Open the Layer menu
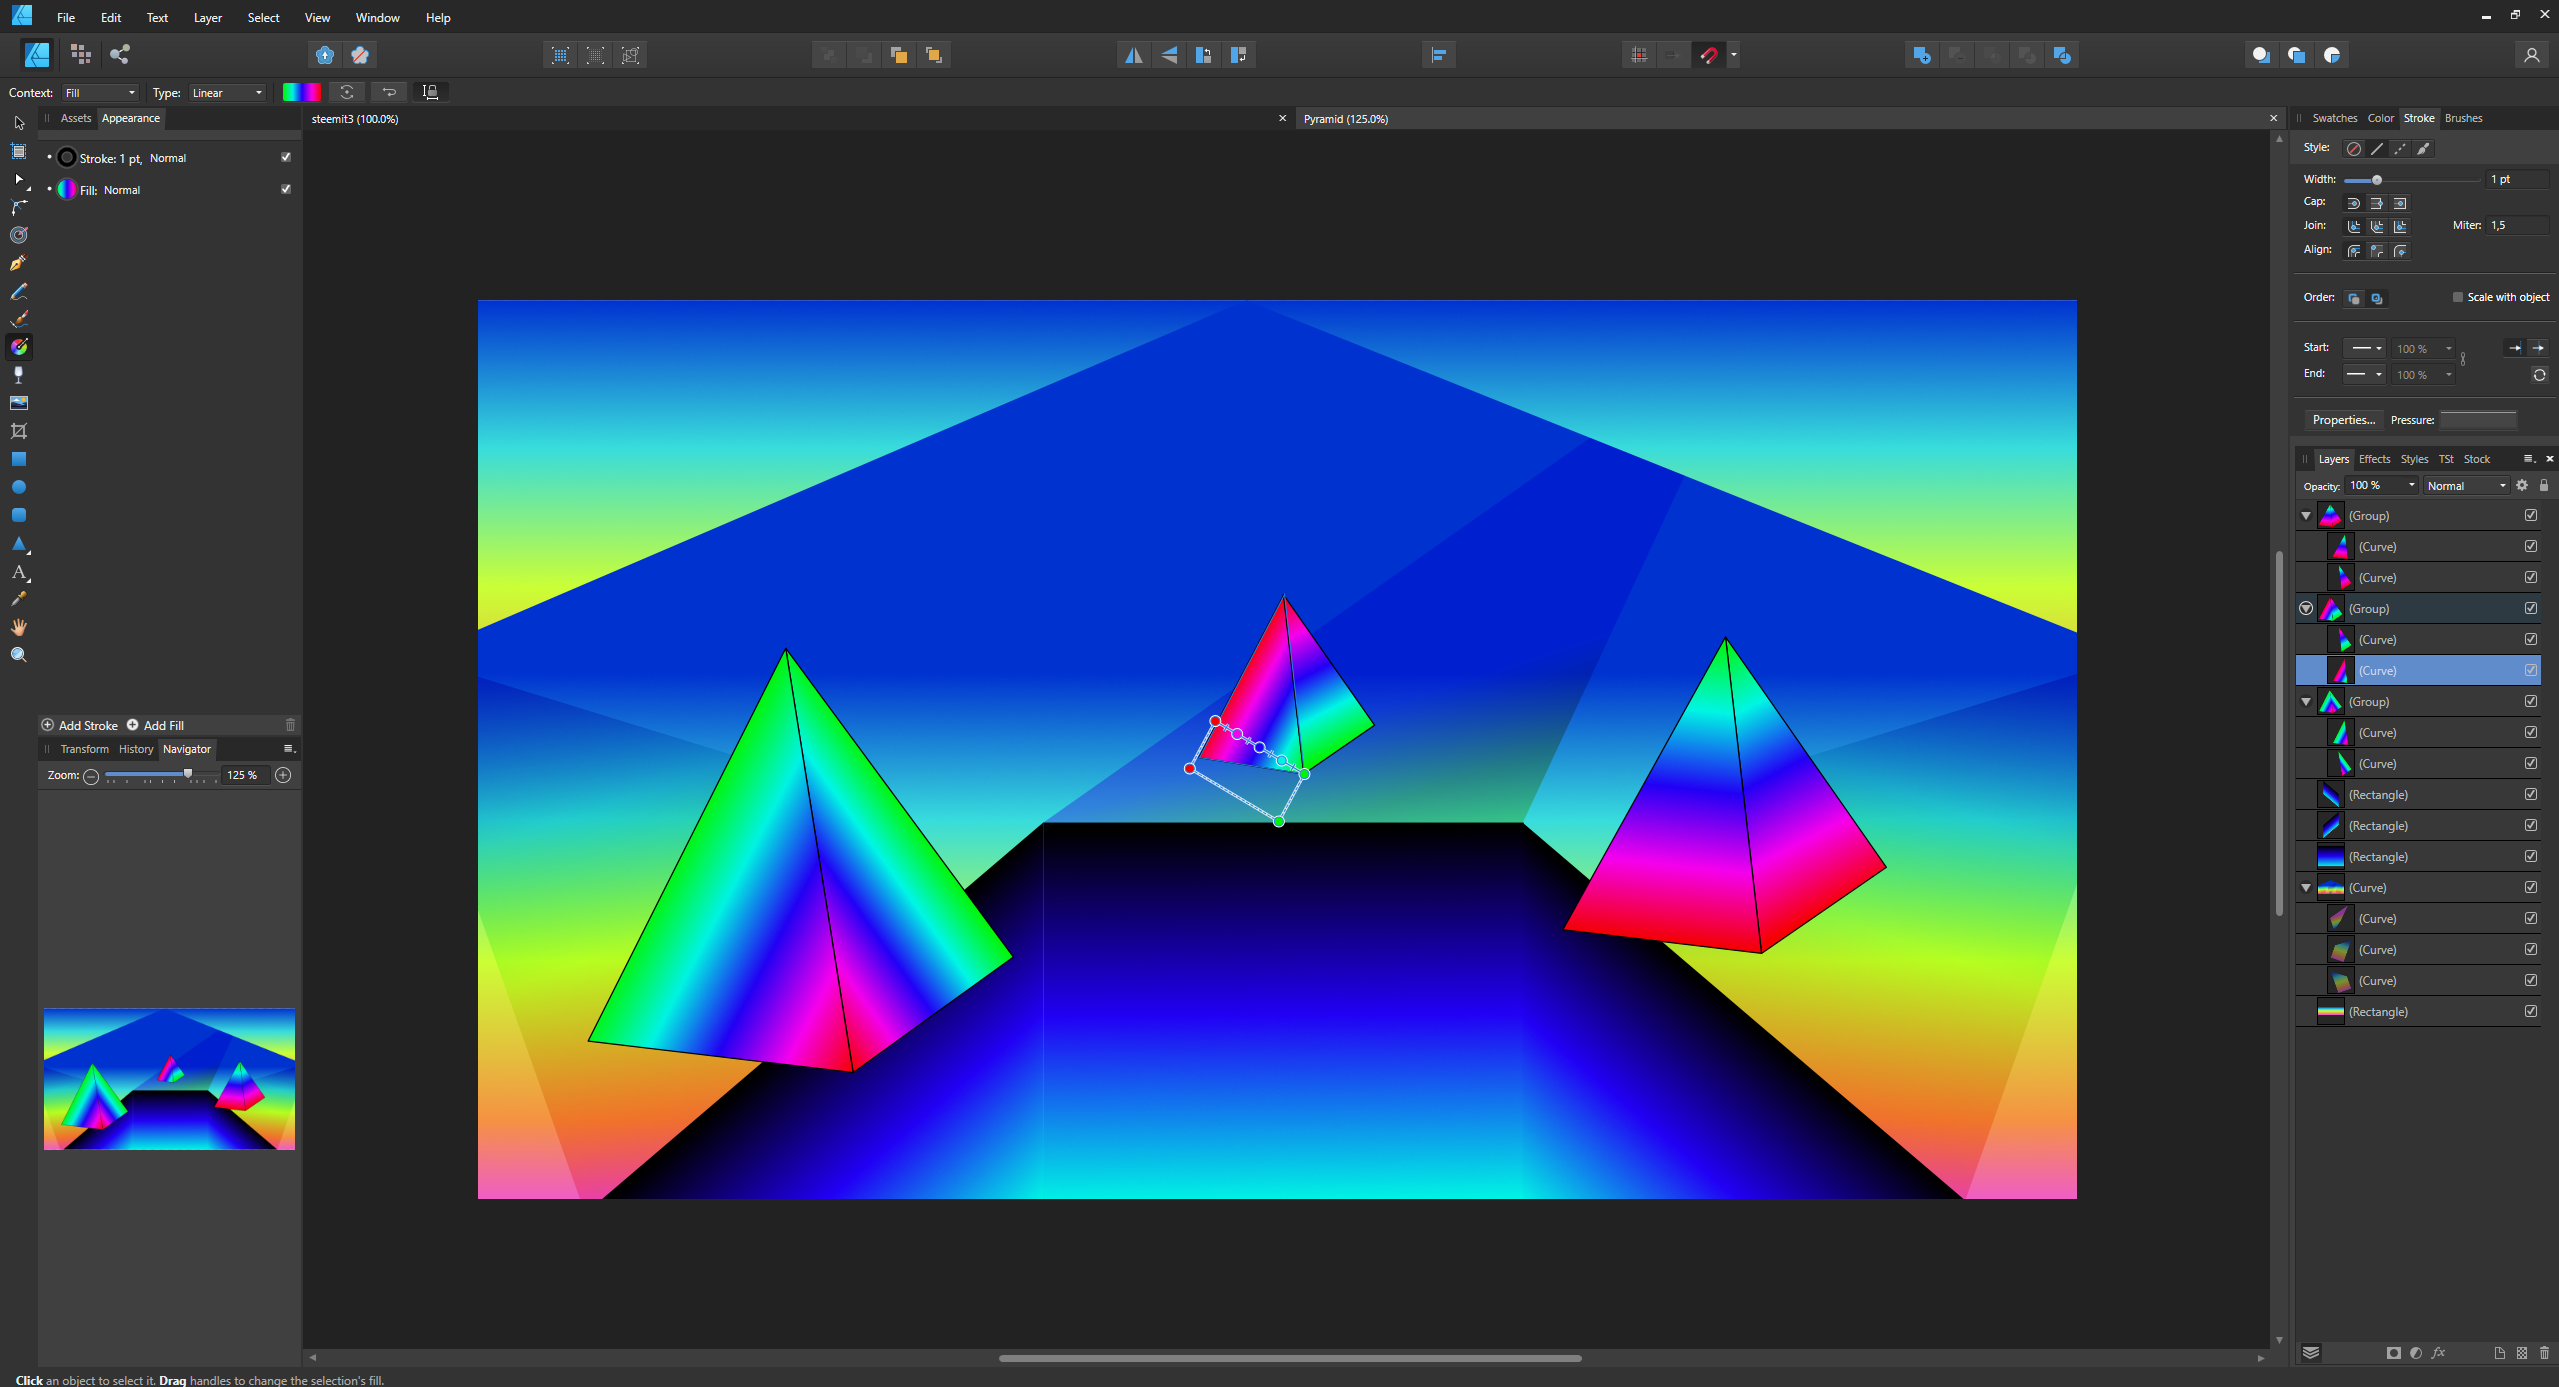This screenshot has width=2559, height=1387. [x=207, y=18]
